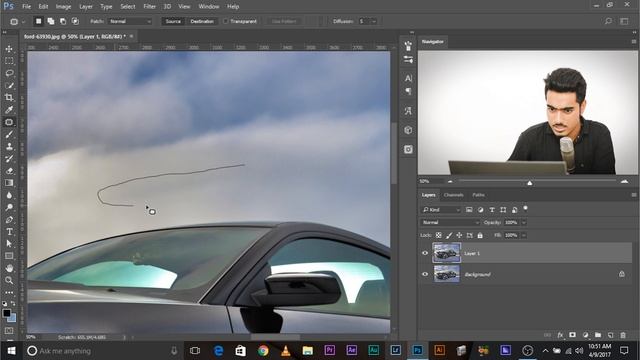The width and height of the screenshot is (640, 360).
Task: Select the Clone Stamp tool
Action: (9, 147)
